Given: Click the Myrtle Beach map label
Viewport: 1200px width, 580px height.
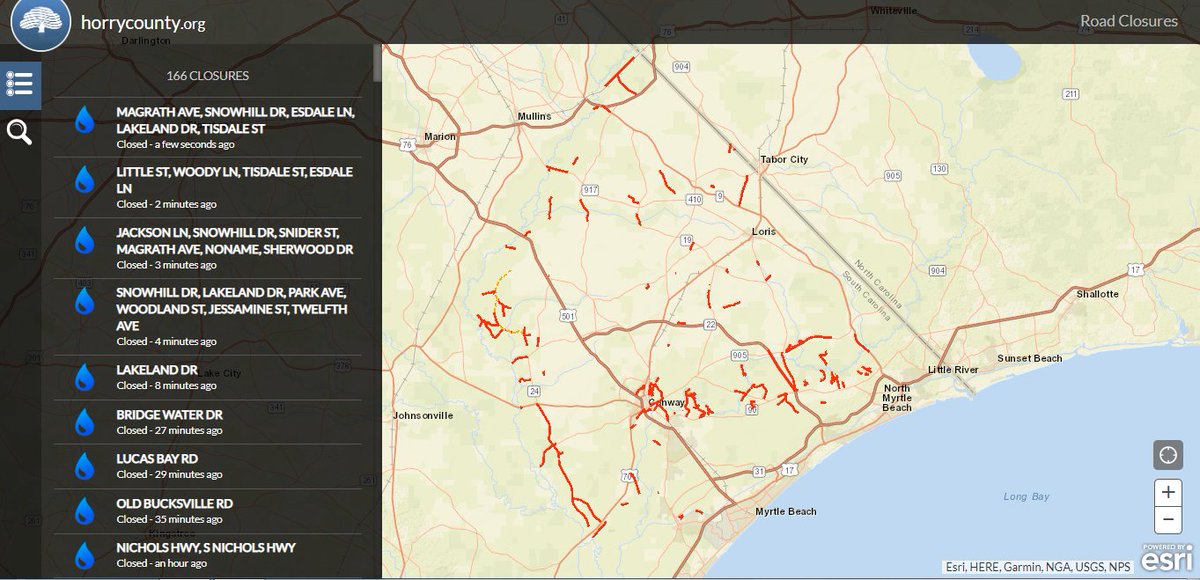Looking at the screenshot, I should [785, 512].
